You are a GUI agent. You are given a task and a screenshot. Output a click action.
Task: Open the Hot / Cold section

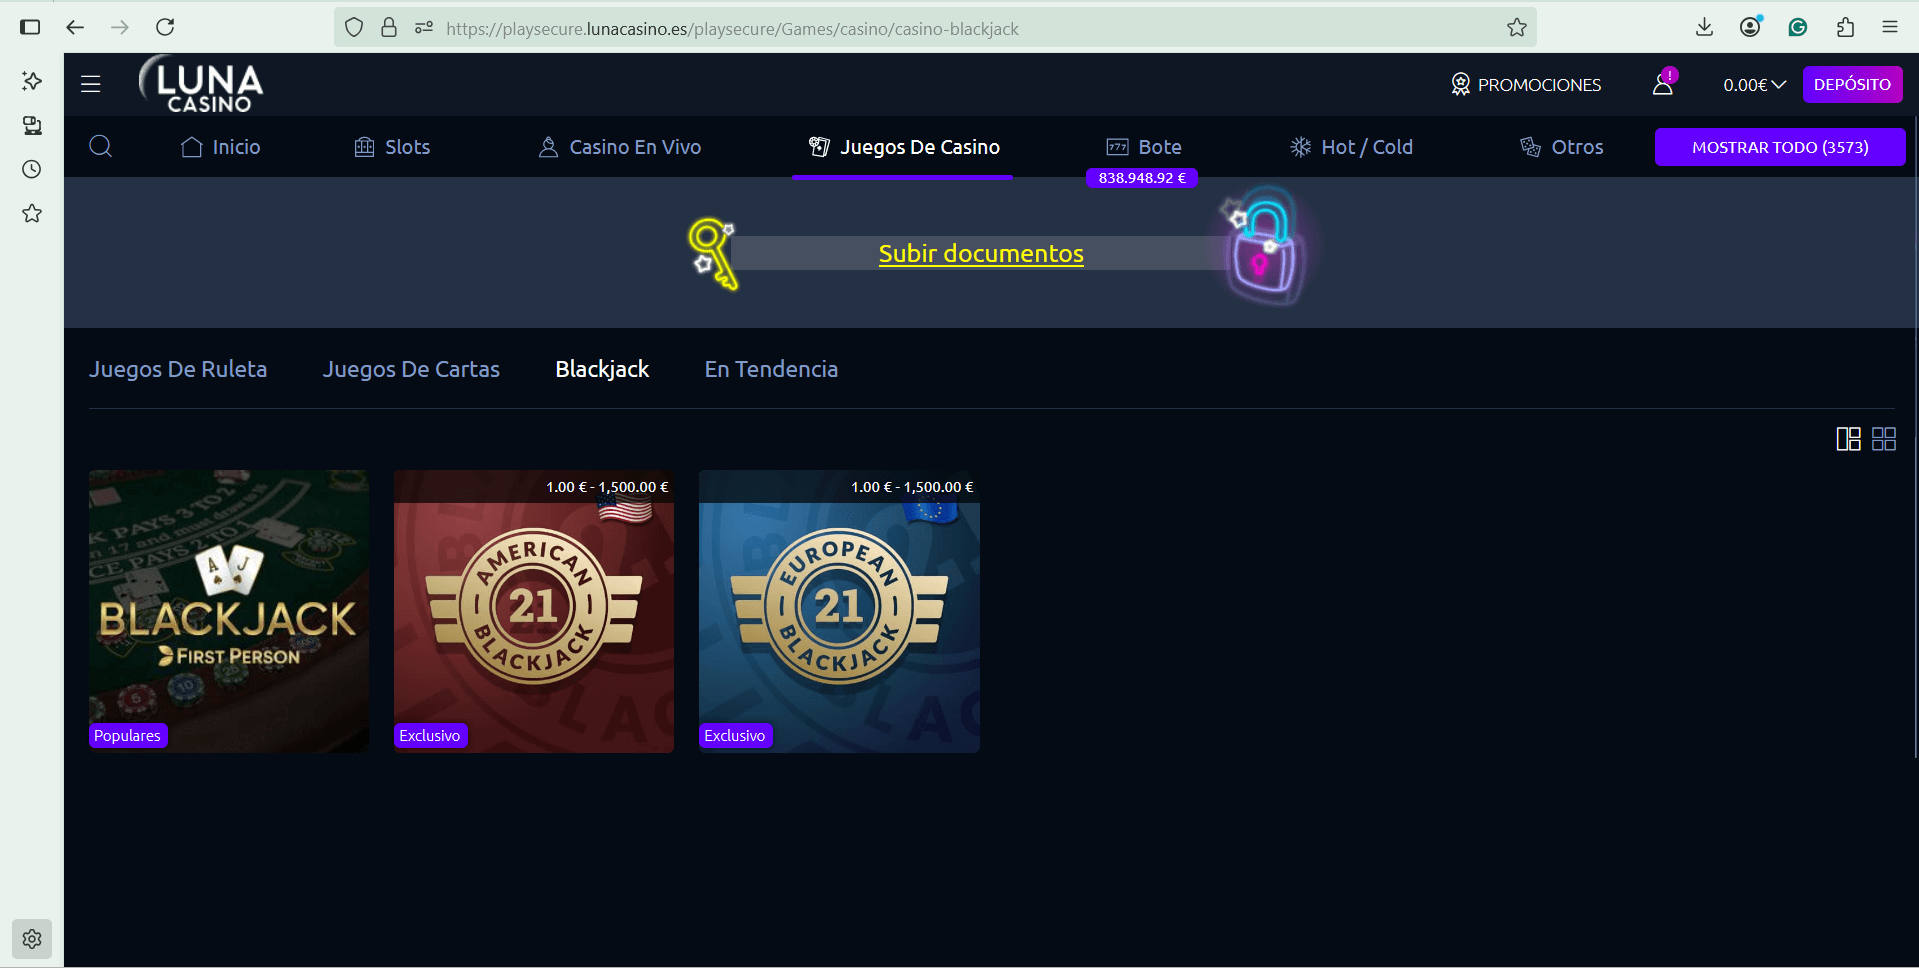coord(1351,147)
